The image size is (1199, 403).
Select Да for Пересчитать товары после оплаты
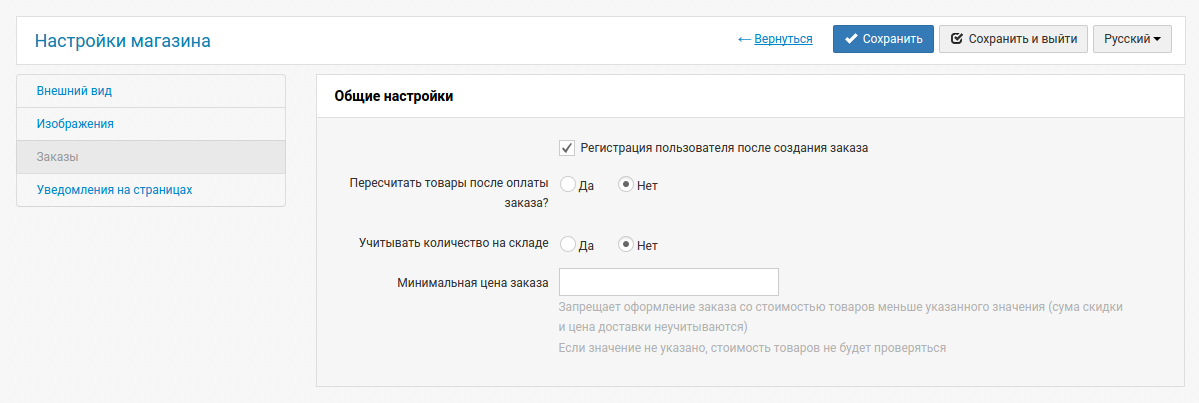pos(567,185)
